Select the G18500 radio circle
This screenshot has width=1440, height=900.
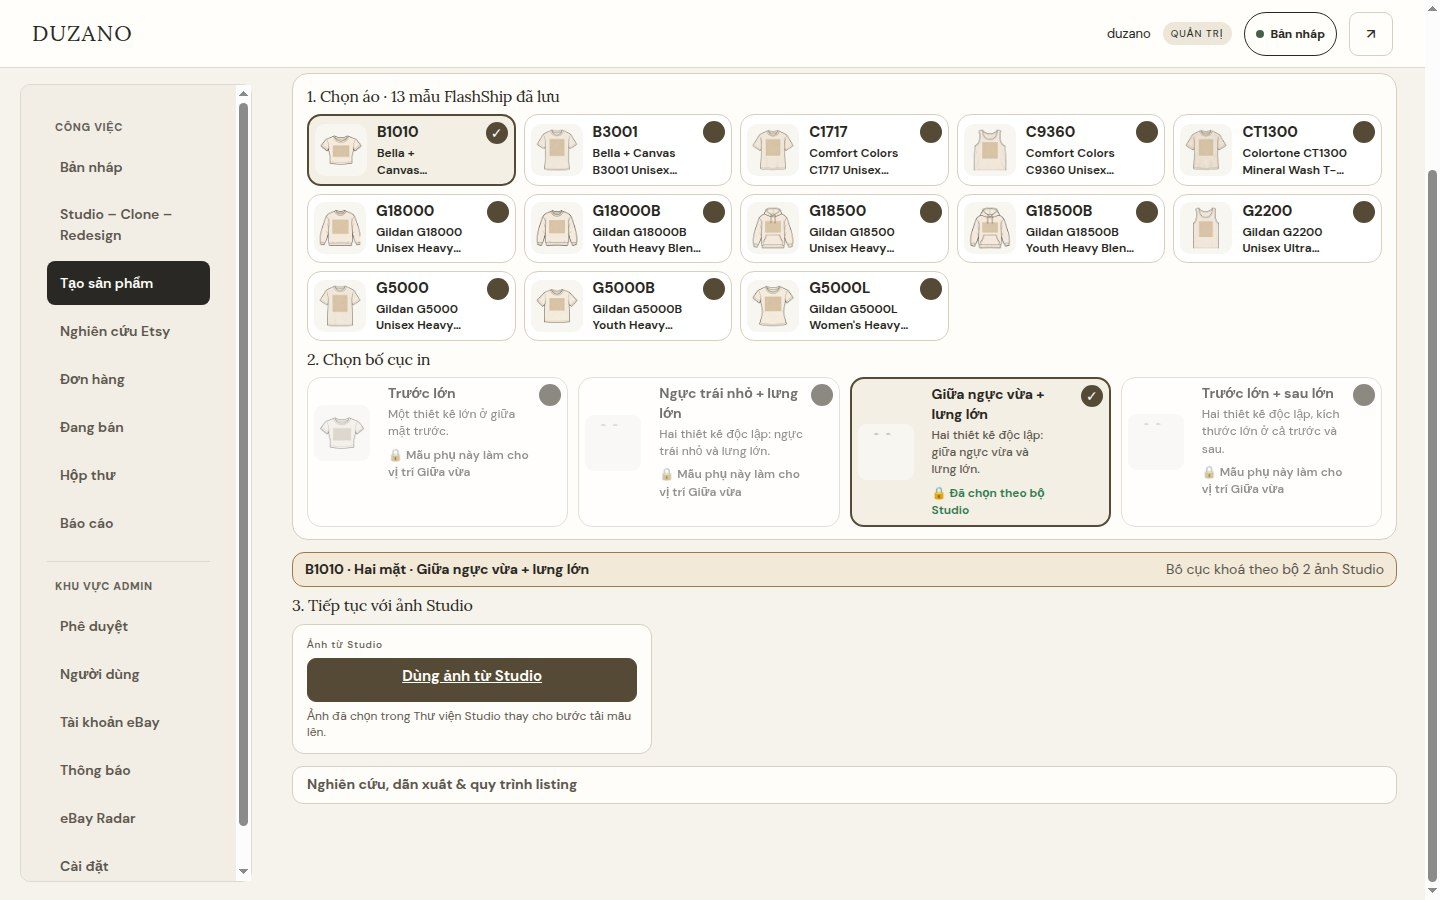[x=931, y=212]
